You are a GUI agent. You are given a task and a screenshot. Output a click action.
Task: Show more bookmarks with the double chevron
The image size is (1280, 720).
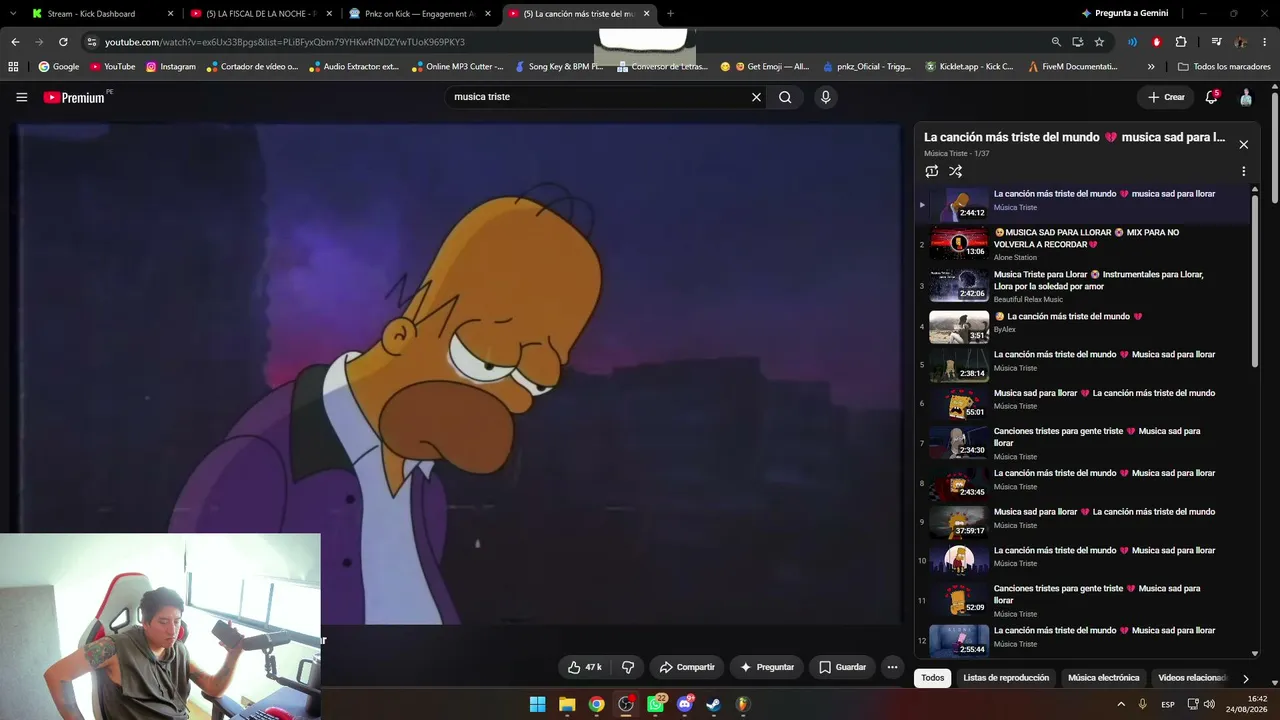pyautogui.click(x=1151, y=67)
